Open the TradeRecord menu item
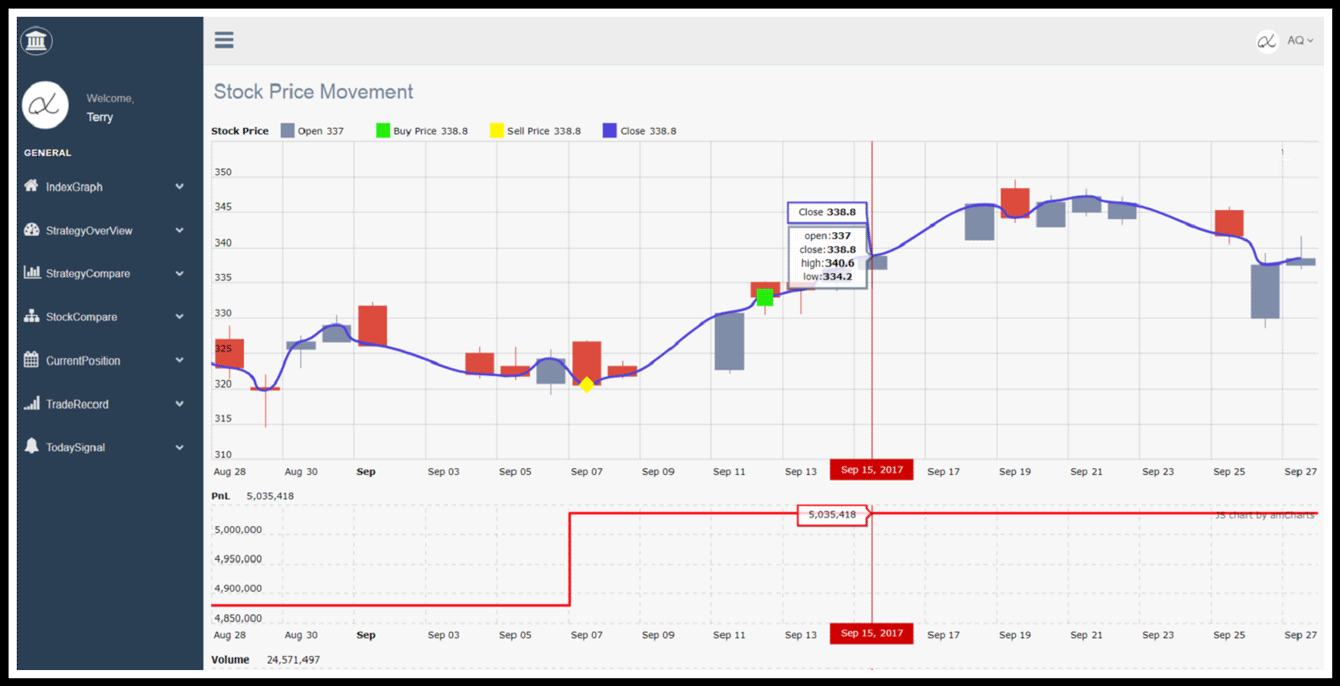This screenshot has width=1340, height=686. click(77, 404)
